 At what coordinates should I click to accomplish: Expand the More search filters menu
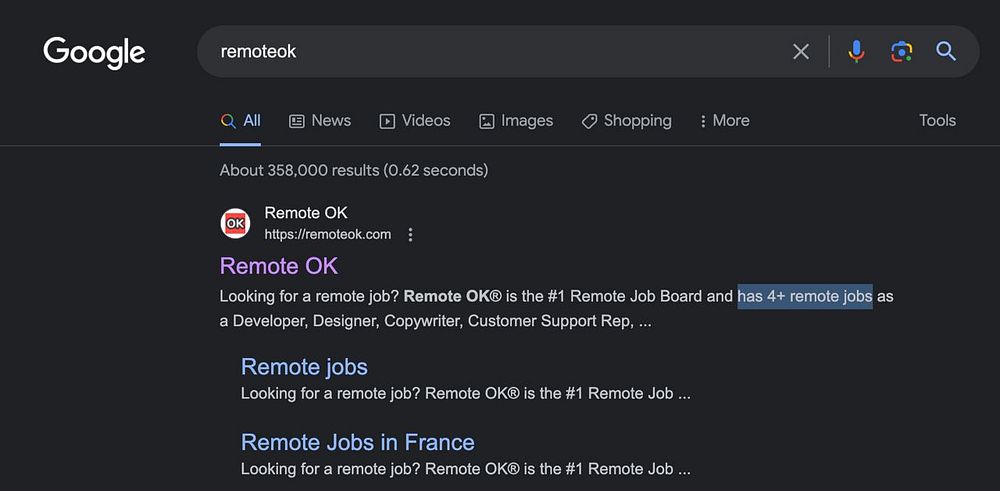(725, 121)
